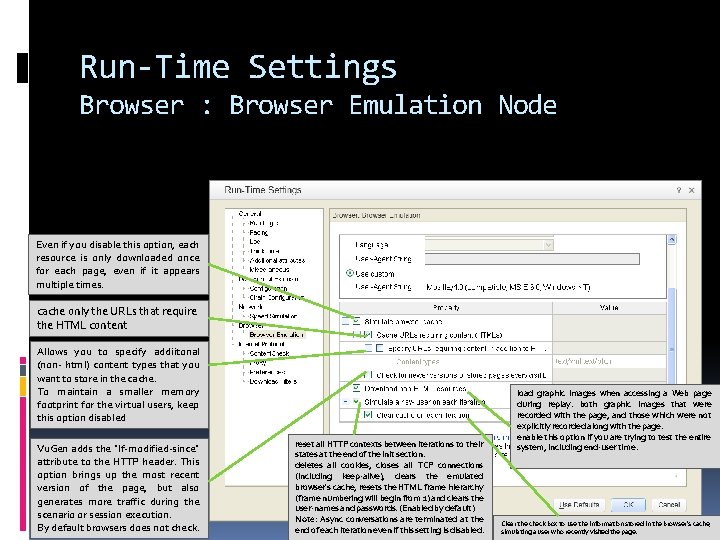The width and height of the screenshot is (720, 540).
Task: Select the Log node in the tree
Action: tap(255, 242)
